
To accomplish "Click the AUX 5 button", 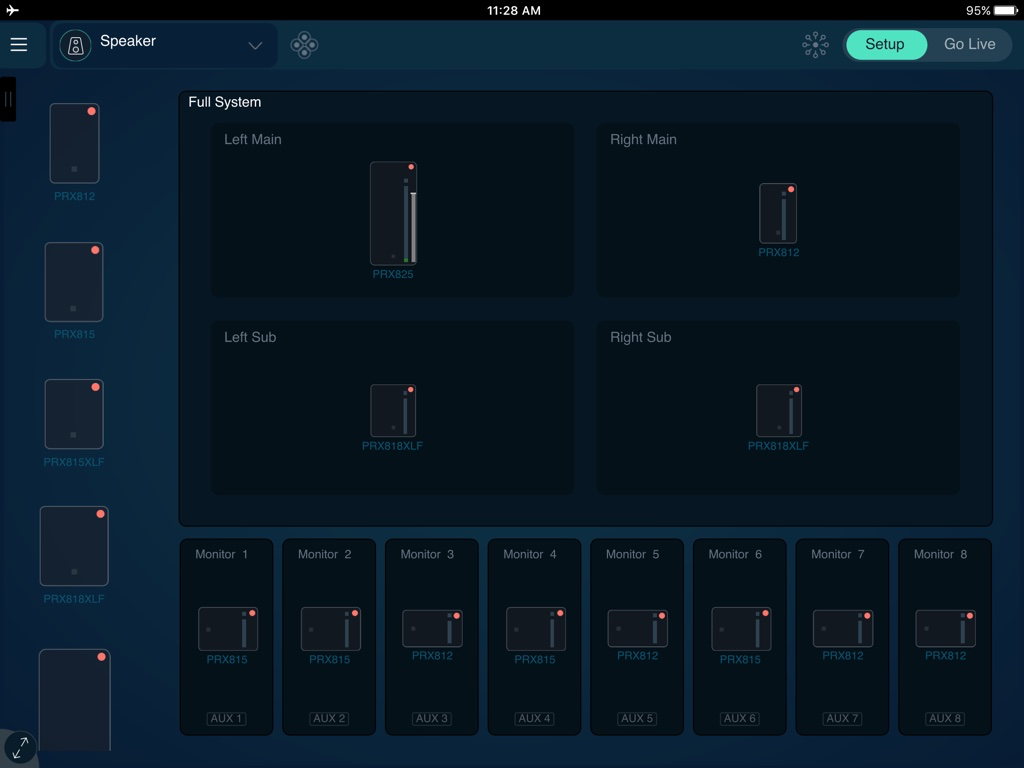I will tap(637, 718).
